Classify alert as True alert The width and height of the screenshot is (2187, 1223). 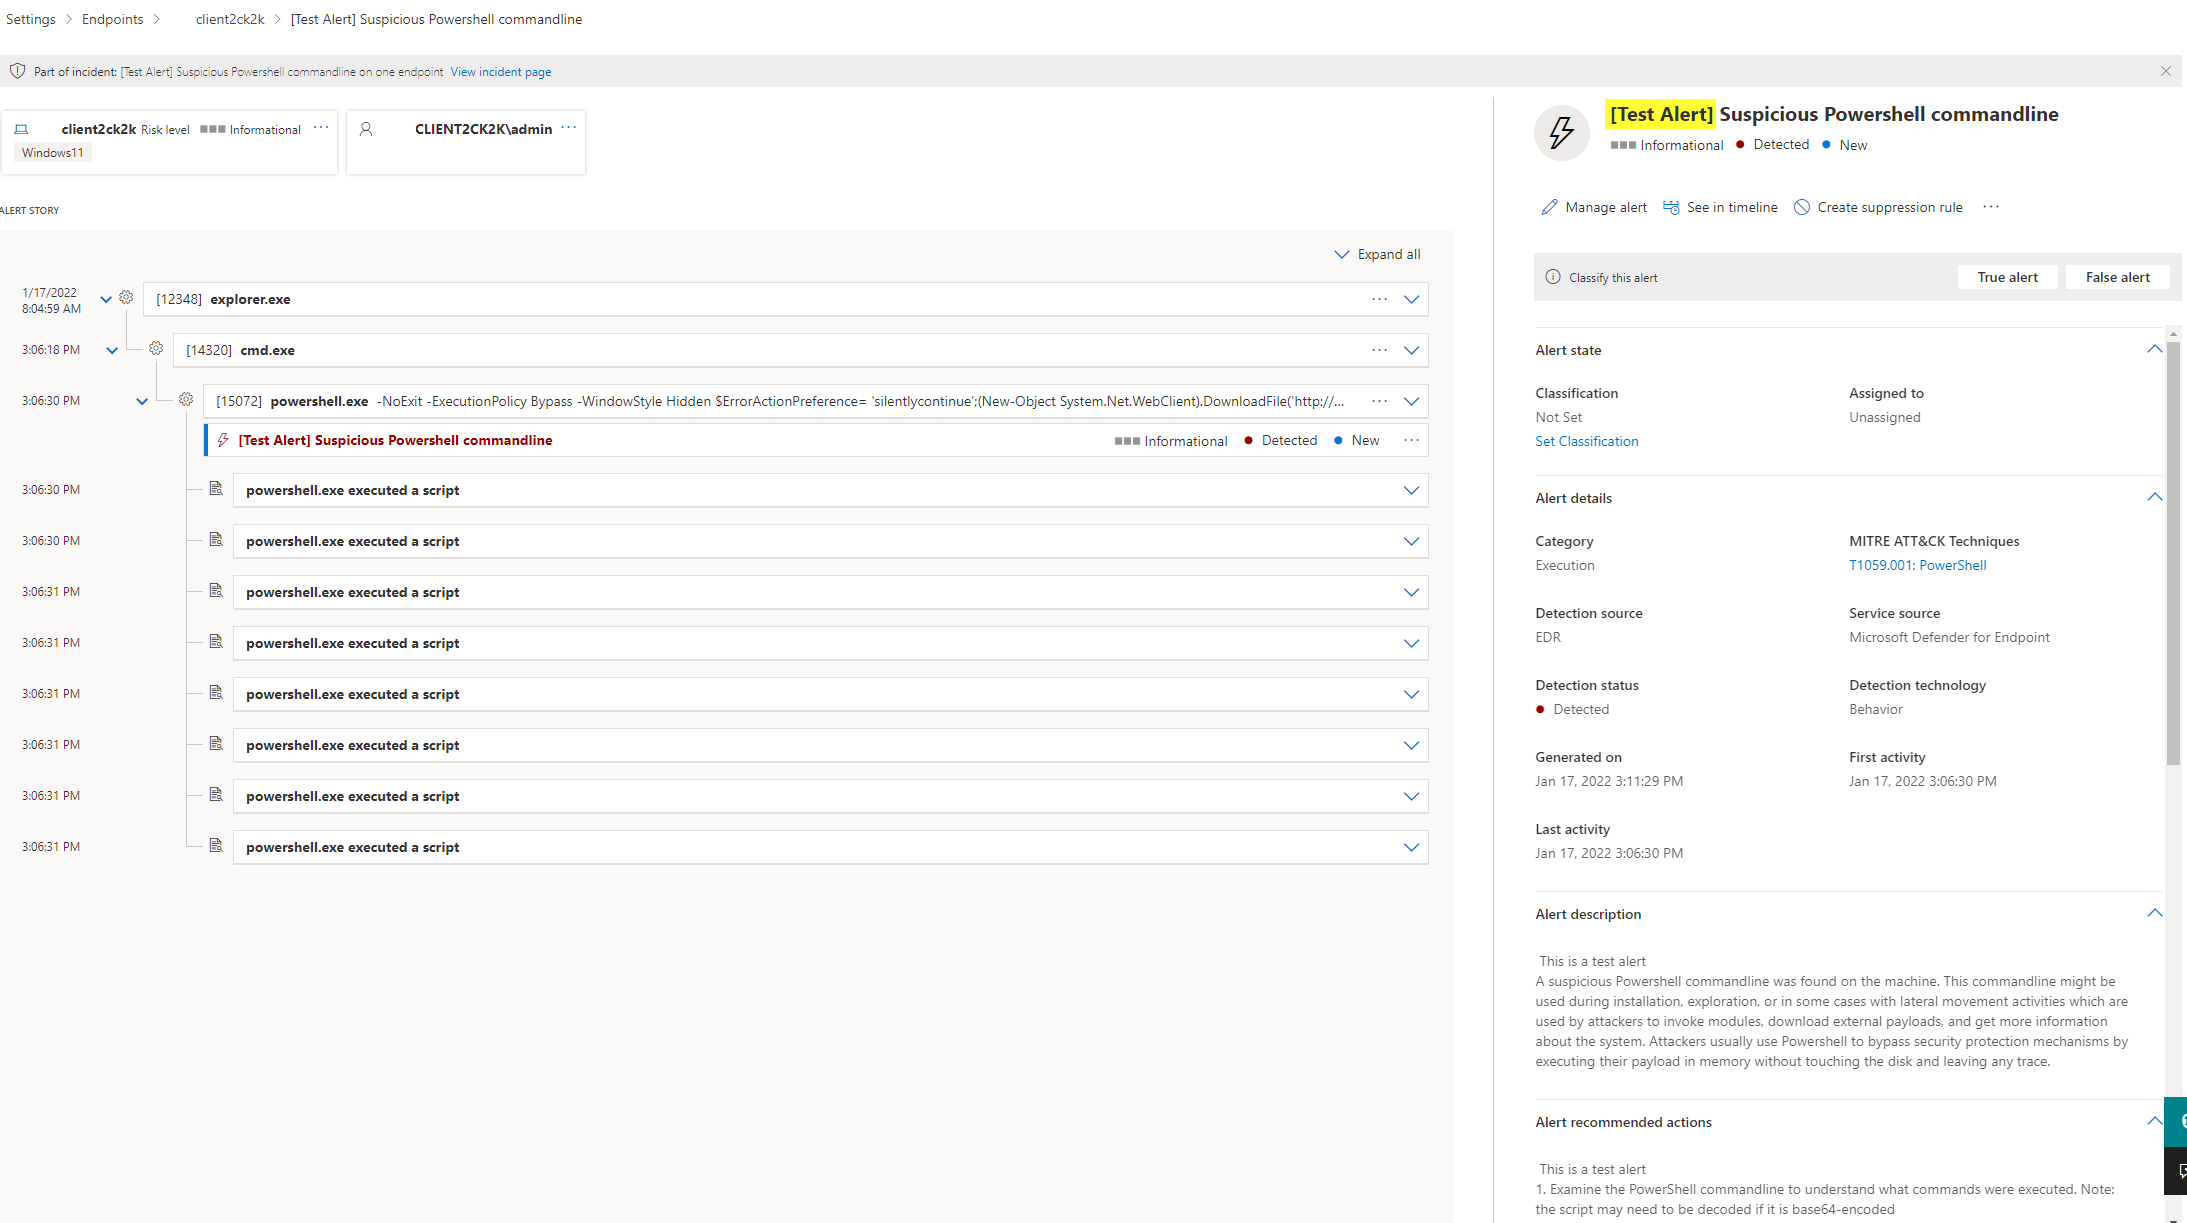pyautogui.click(x=2007, y=277)
